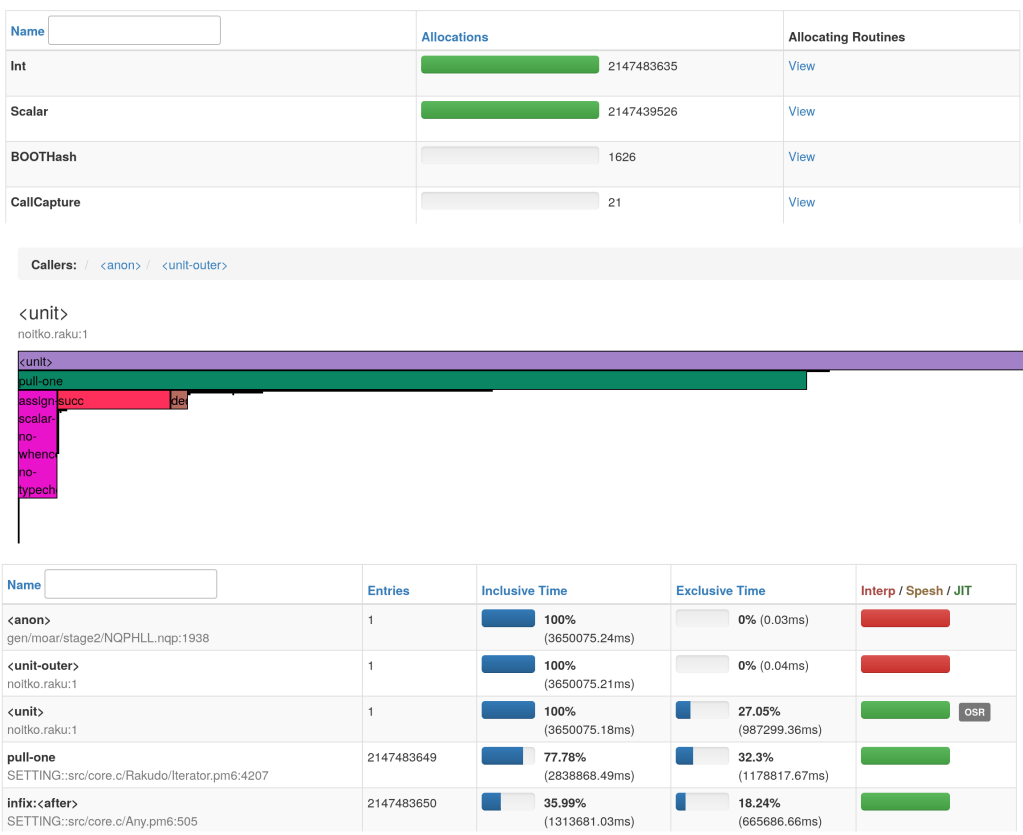Image resolution: width=1023 pixels, height=835 pixels.
Task: Select the magenta assign-scalar flame graph block
Action: tap(37, 446)
